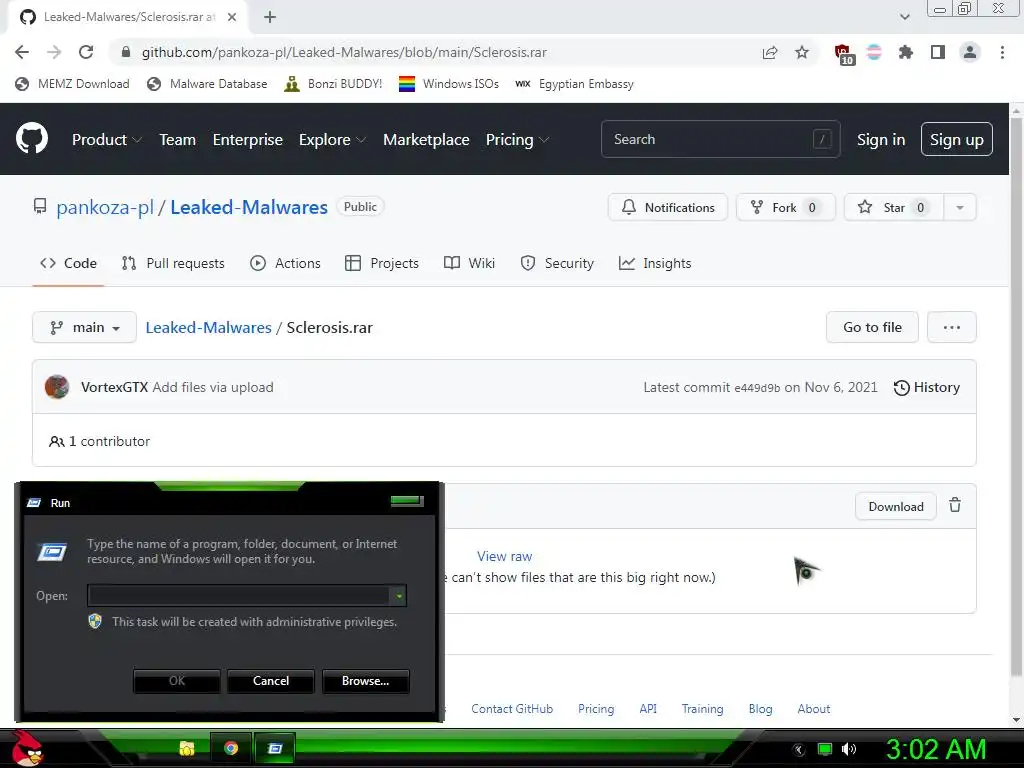Expand the Pricing header menu
The image size is (1024, 768).
(517, 140)
